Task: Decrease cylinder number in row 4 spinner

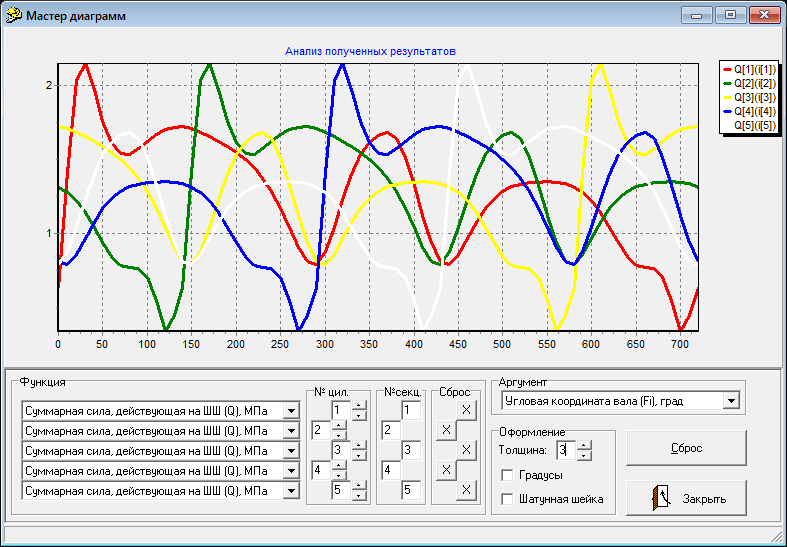Action: [339, 476]
